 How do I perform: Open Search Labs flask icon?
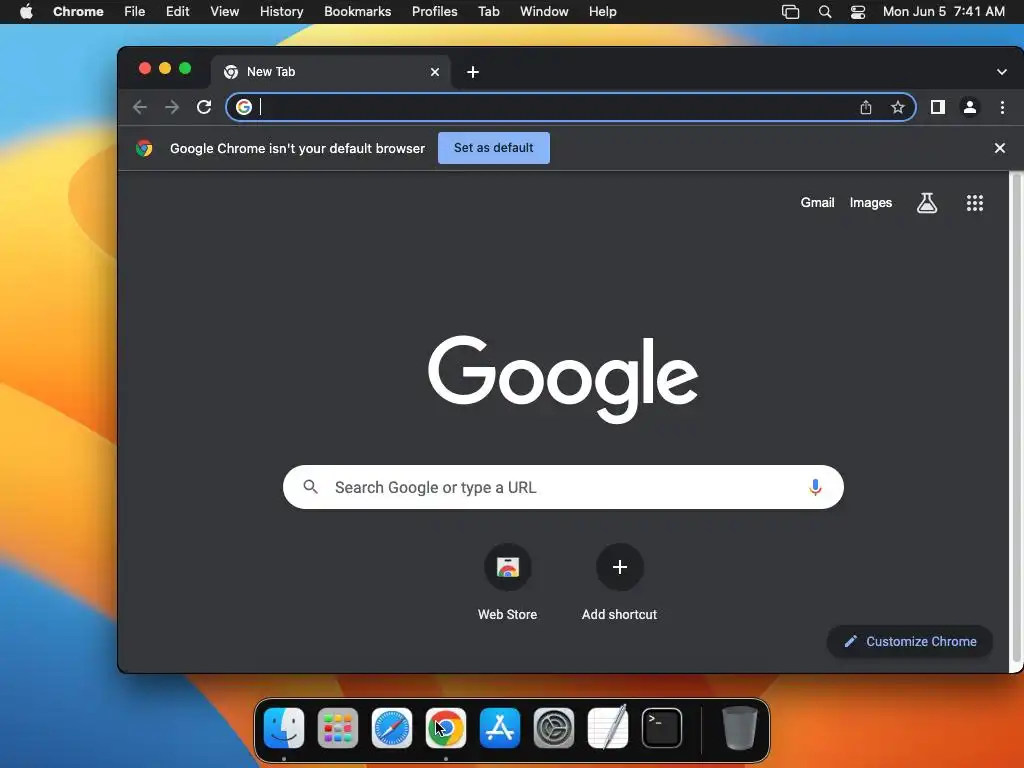927,203
